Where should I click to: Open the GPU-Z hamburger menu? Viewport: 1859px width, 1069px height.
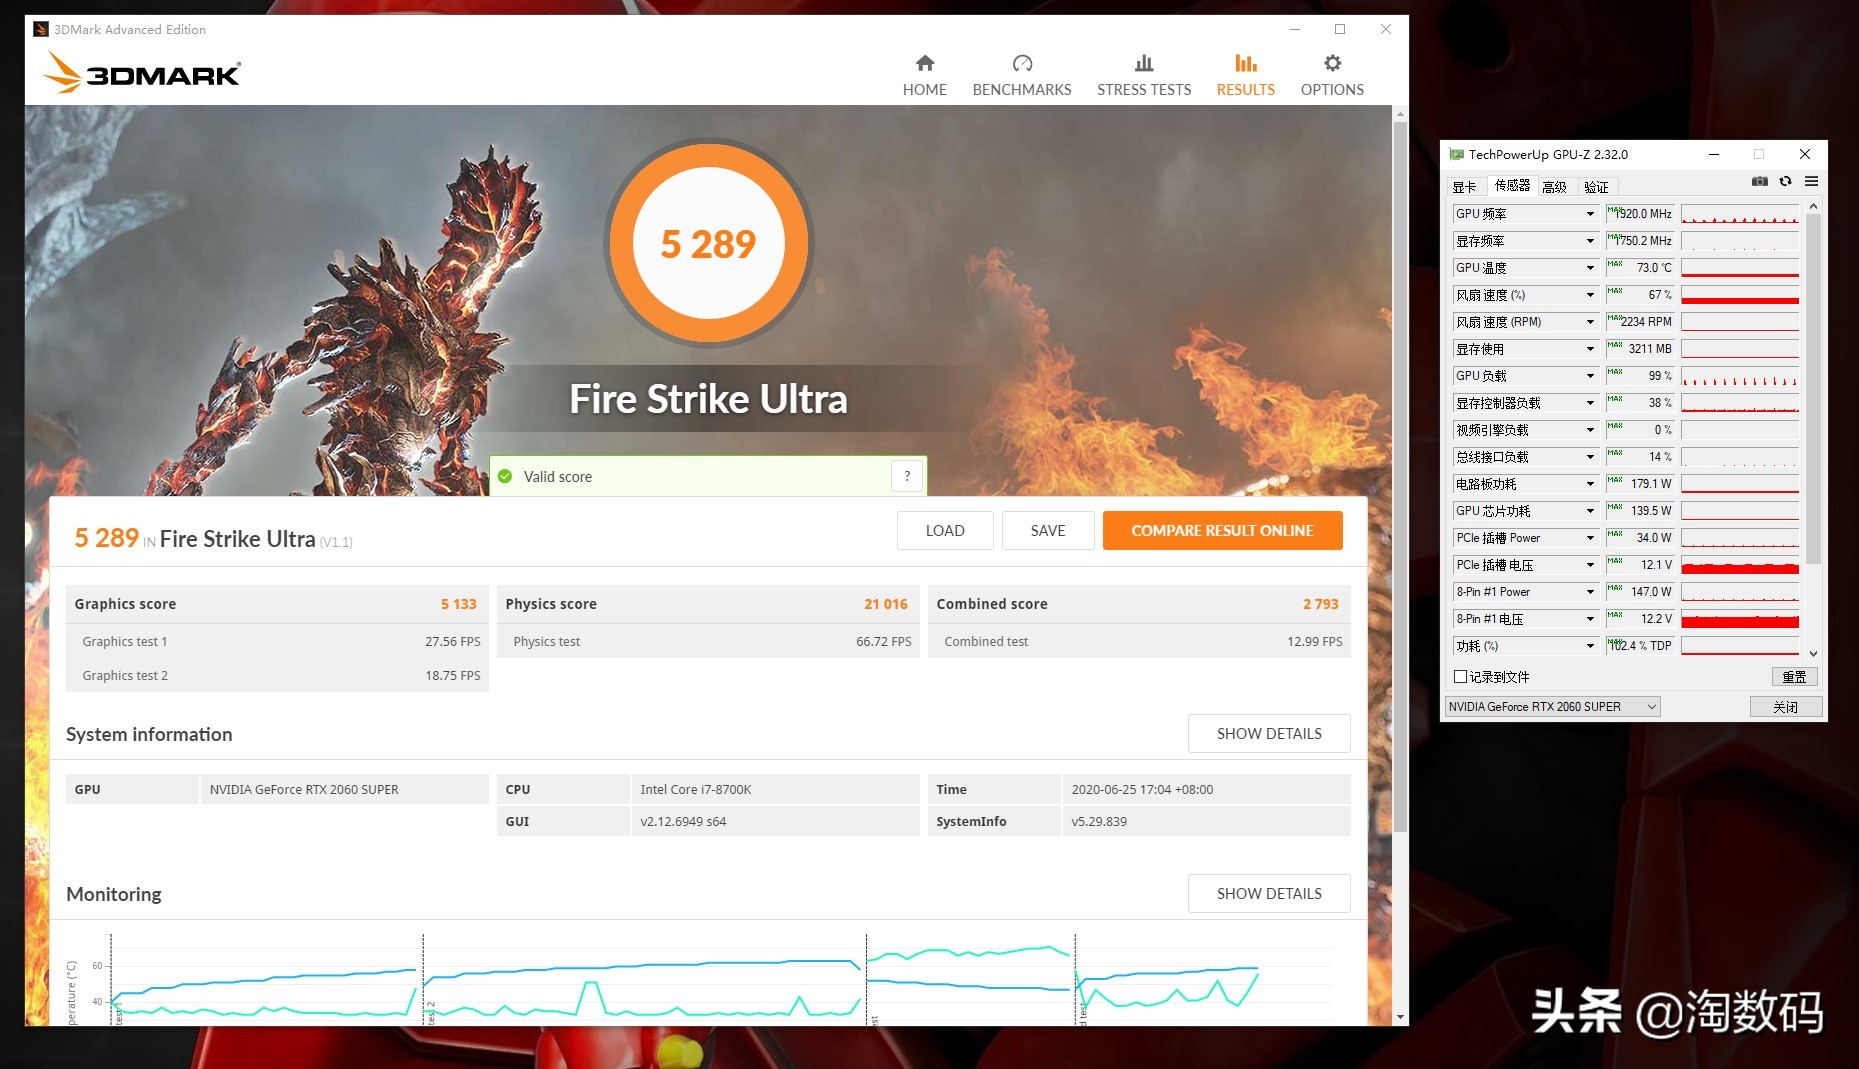1811,182
